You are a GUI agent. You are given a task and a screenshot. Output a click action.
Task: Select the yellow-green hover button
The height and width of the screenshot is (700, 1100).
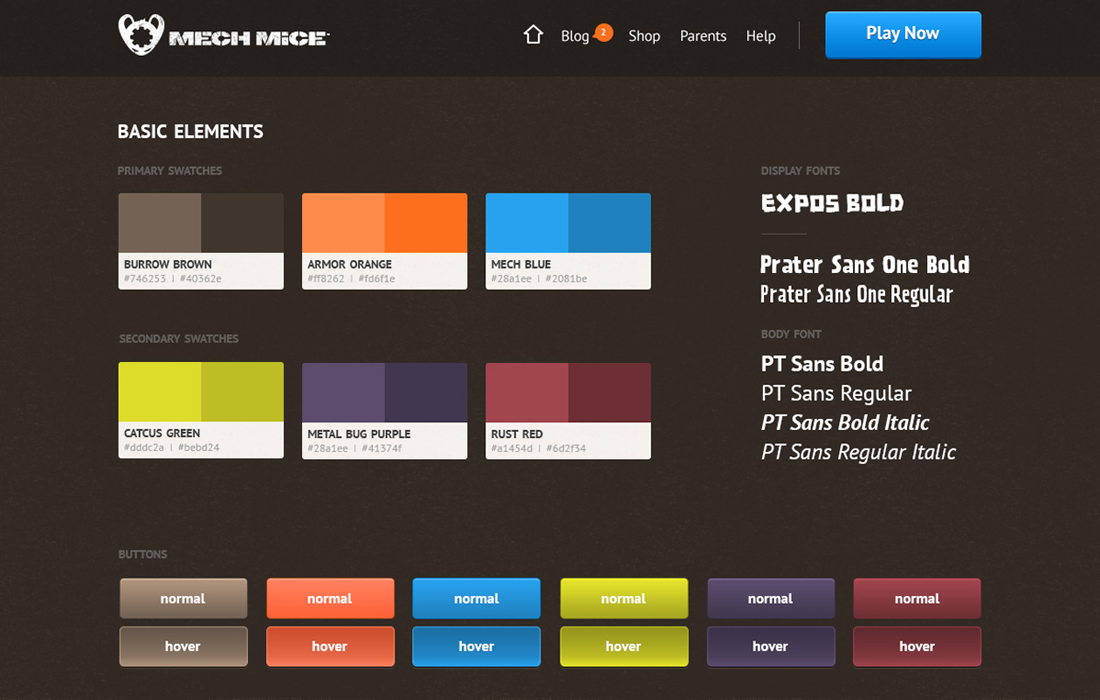click(x=624, y=646)
